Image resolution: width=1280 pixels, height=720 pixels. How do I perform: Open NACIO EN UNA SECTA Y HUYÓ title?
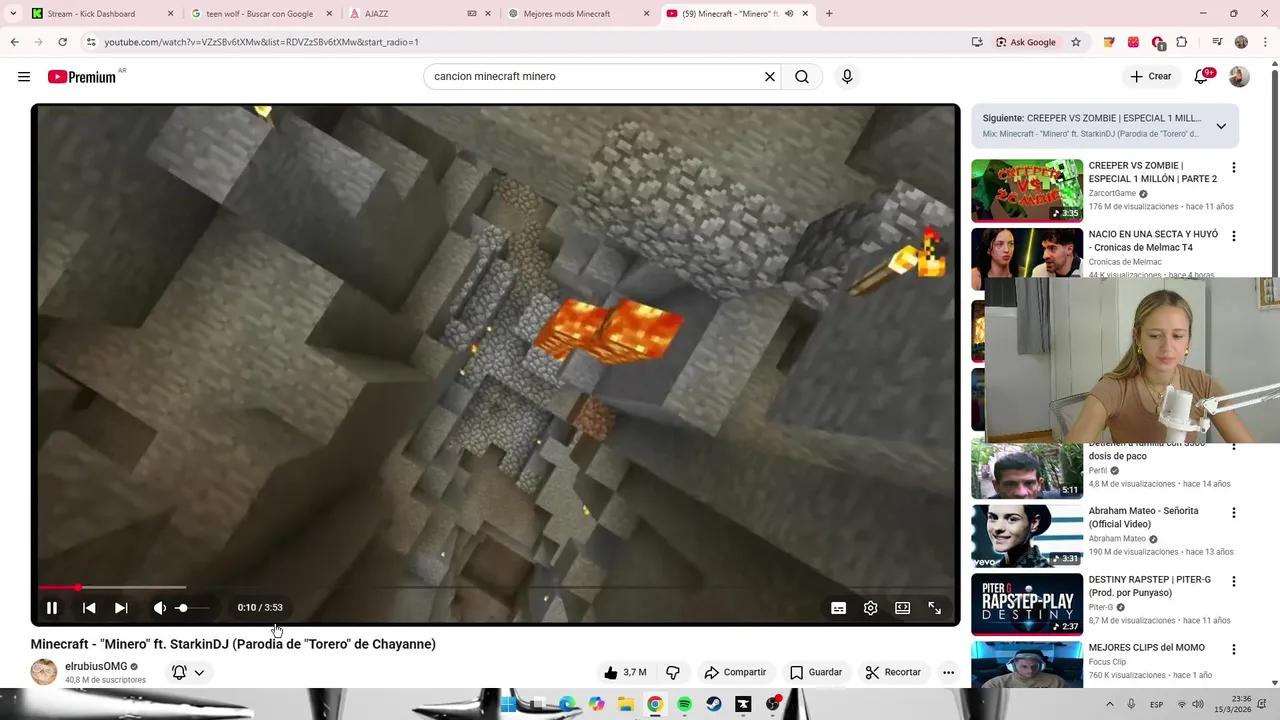pyautogui.click(x=1153, y=241)
